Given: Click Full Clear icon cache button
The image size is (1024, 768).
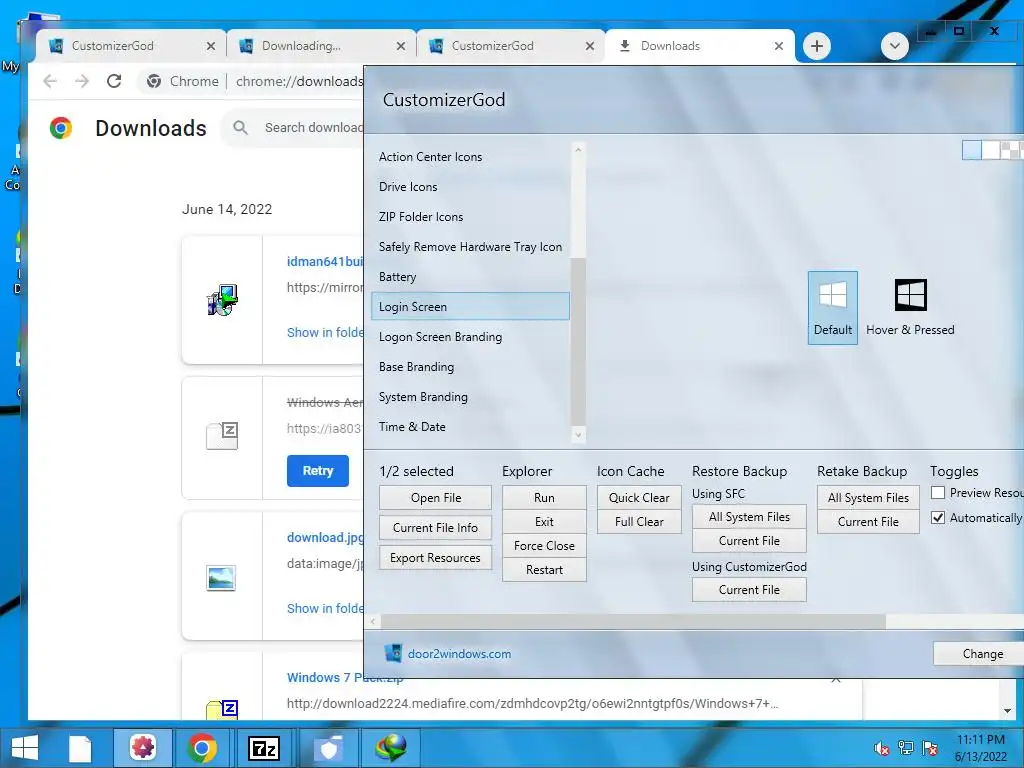Looking at the screenshot, I should [639, 522].
